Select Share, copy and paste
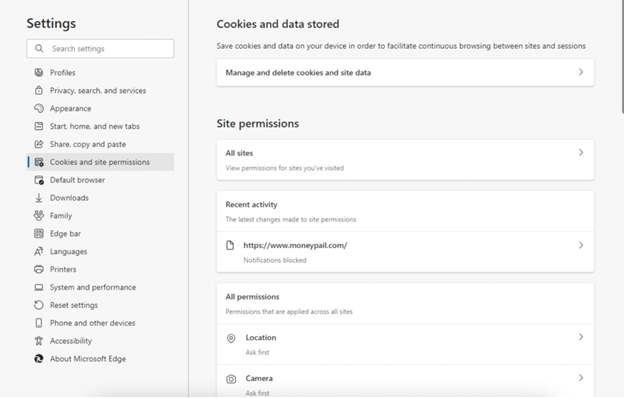The image size is (624, 398). pyautogui.click(x=100, y=144)
